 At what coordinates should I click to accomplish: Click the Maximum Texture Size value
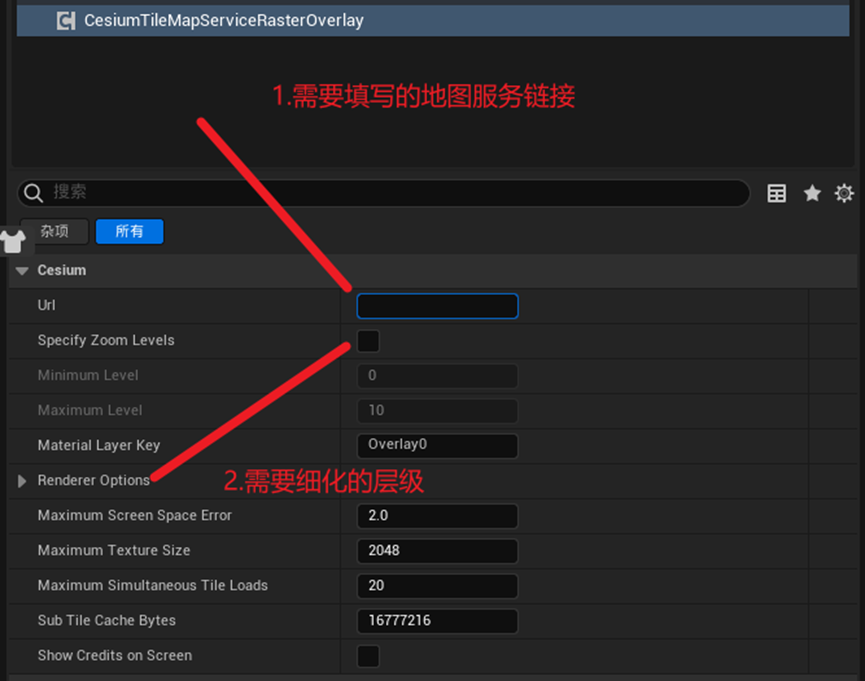click(x=437, y=551)
